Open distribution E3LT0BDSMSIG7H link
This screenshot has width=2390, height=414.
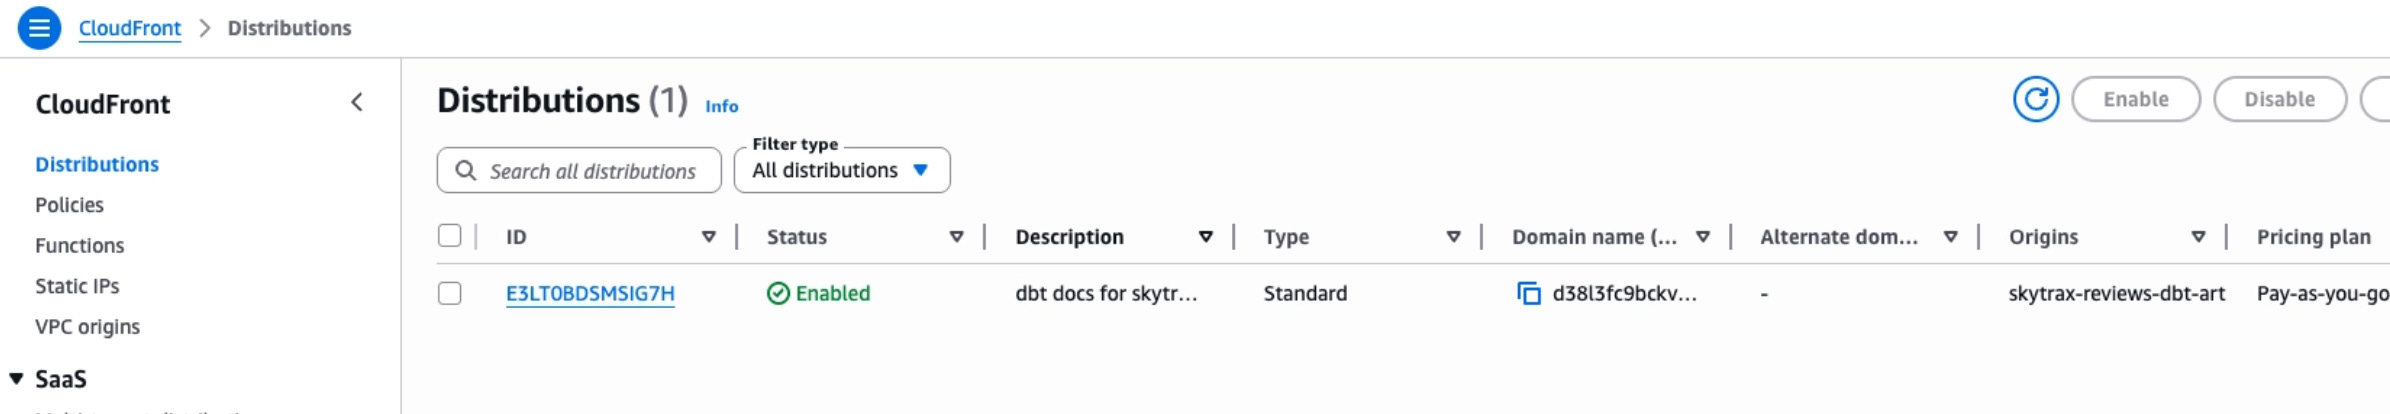590,293
